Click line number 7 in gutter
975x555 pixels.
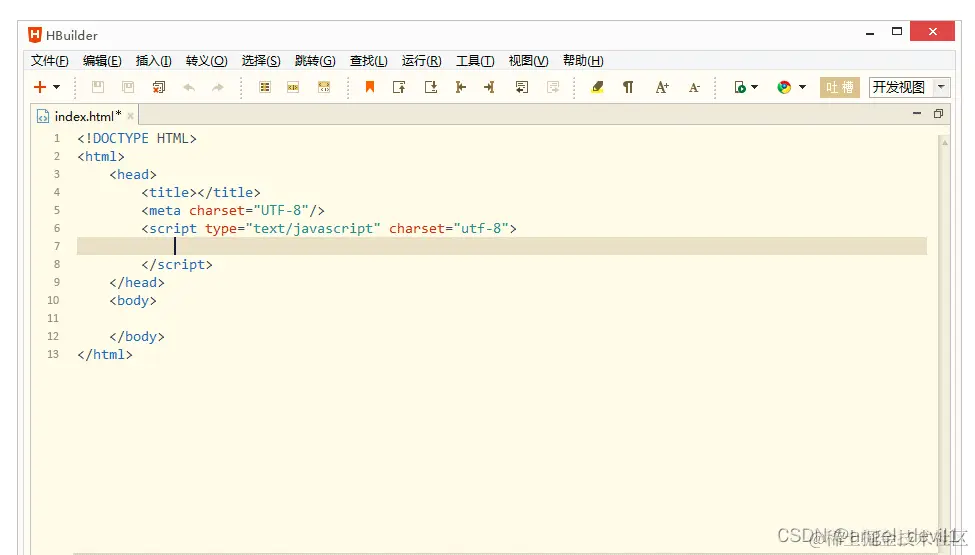click(57, 246)
